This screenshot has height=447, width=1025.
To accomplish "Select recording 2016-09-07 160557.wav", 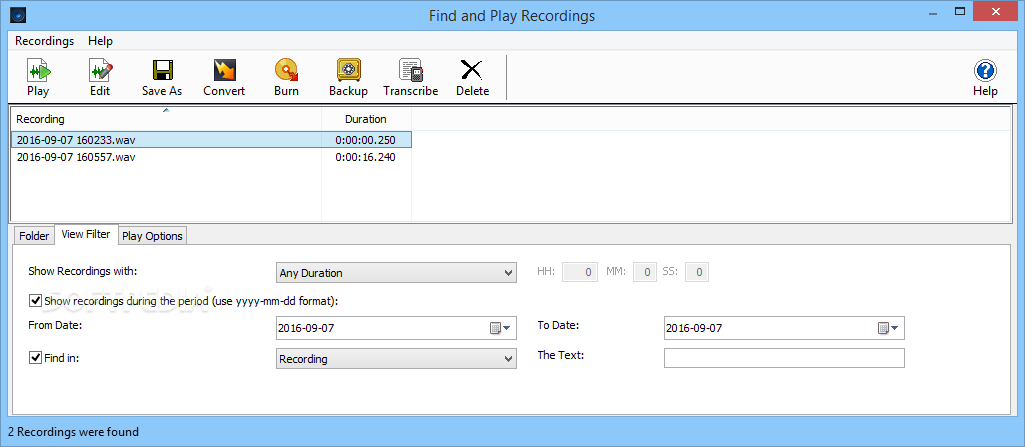I will point(211,157).
